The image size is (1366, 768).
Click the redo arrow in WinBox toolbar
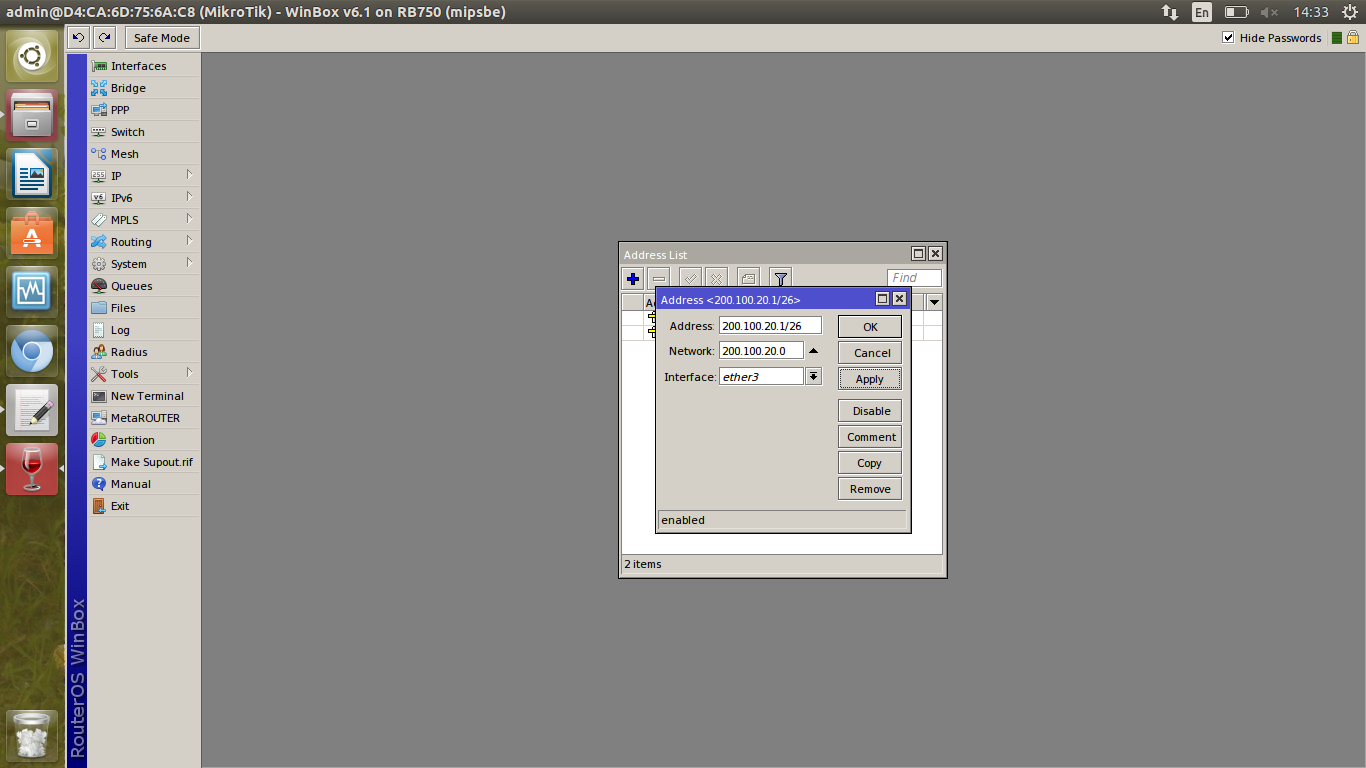pyautogui.click(x=104, y=38)
